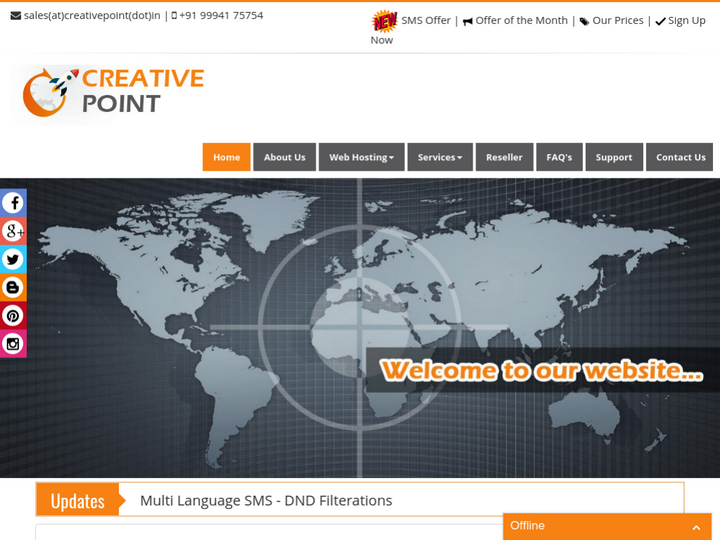Open the FAQ's menu item
The height and width of the screenshot is (540, 720).
click(559, 157)
